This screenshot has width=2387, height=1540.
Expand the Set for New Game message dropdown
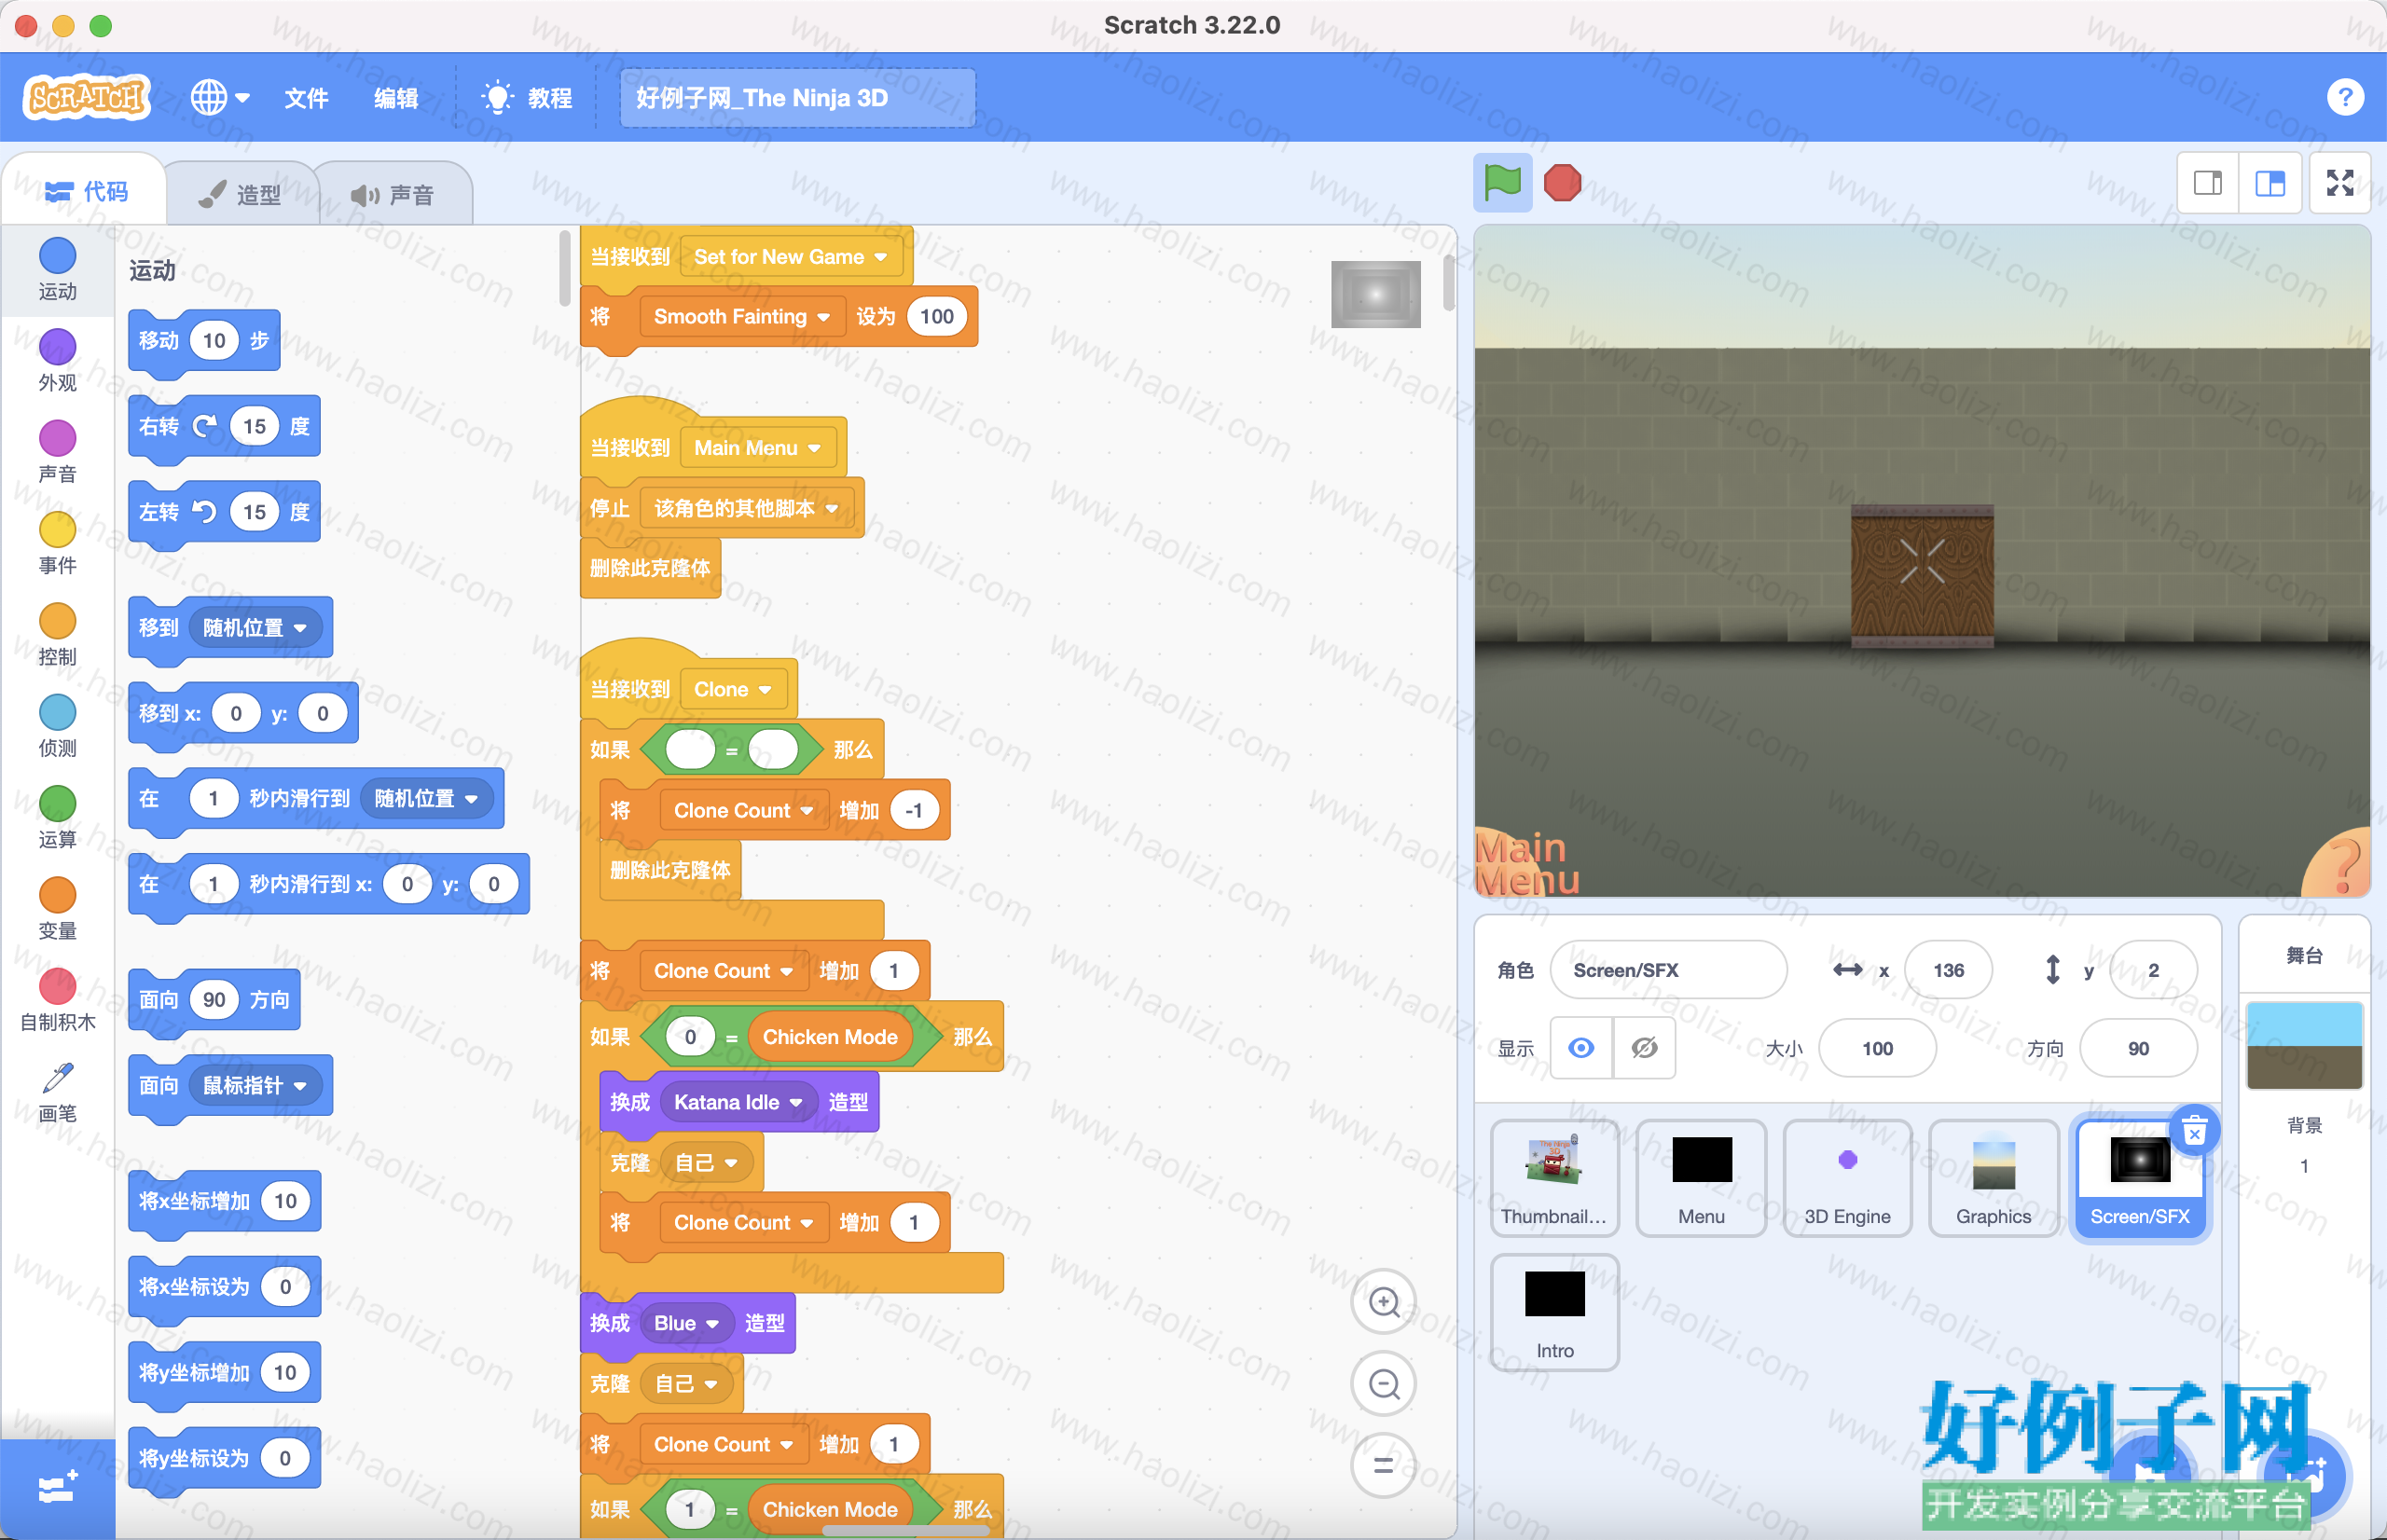click(x=791, y=257)
